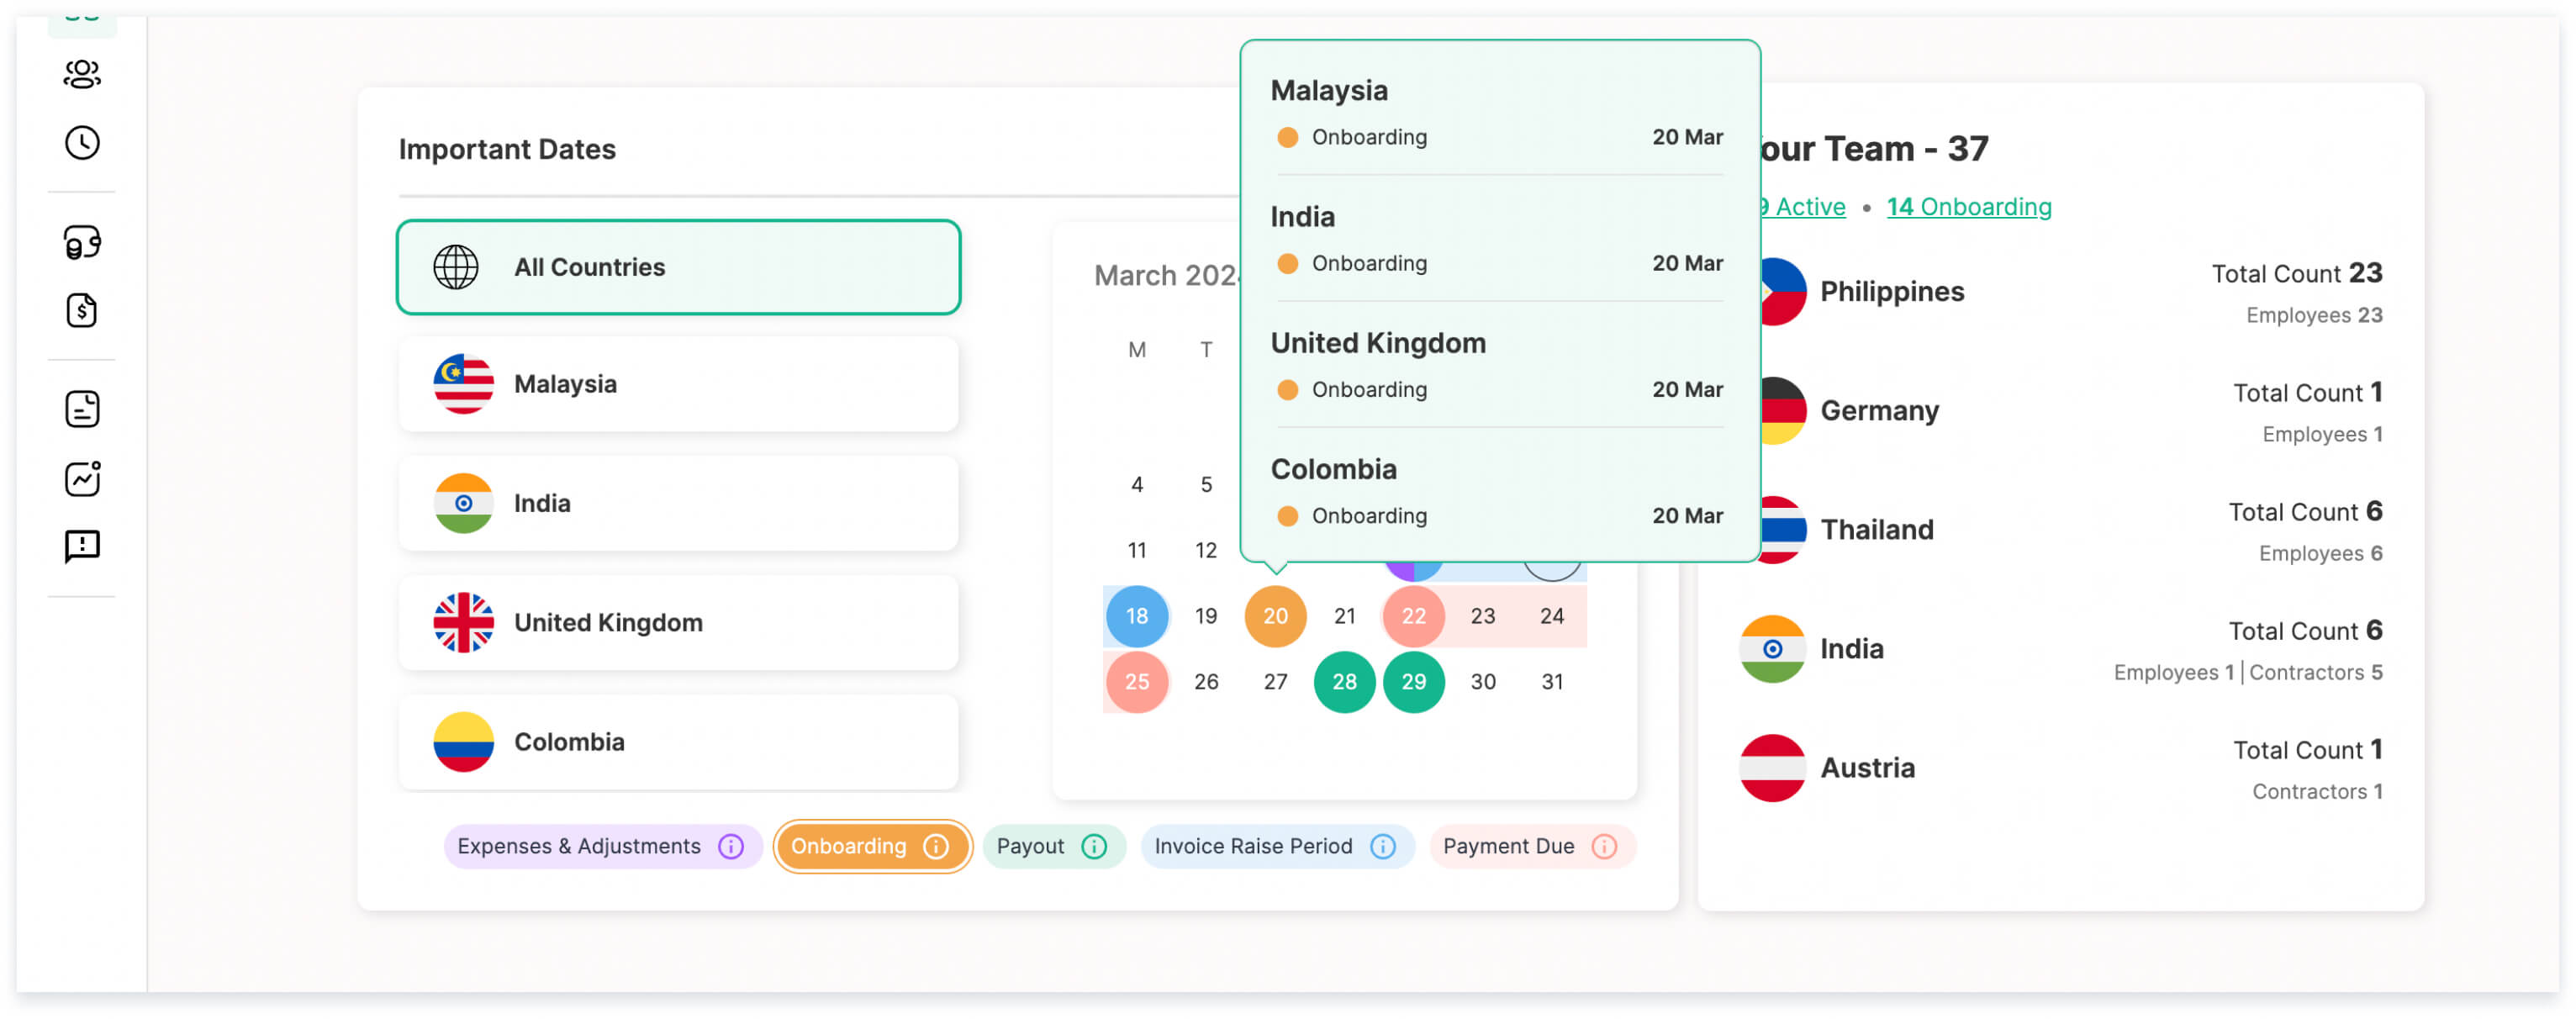2576x1019 pixels.
Task: Toggle Expenses & Adjustments legend filter
Action: pyautogui.click(x=579, y=846)
